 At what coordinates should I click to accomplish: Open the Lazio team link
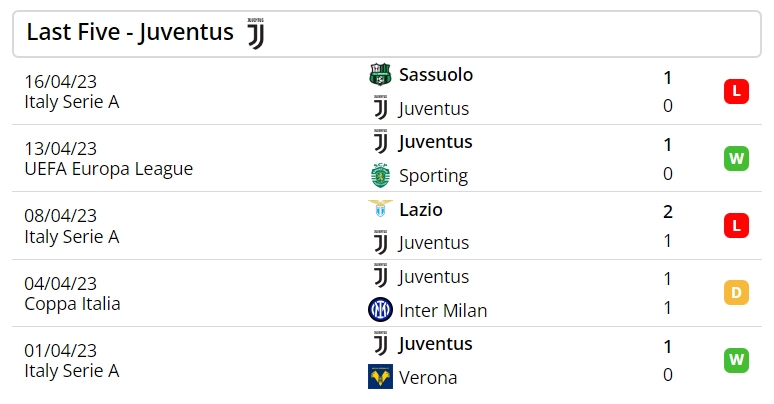(421, 209)
